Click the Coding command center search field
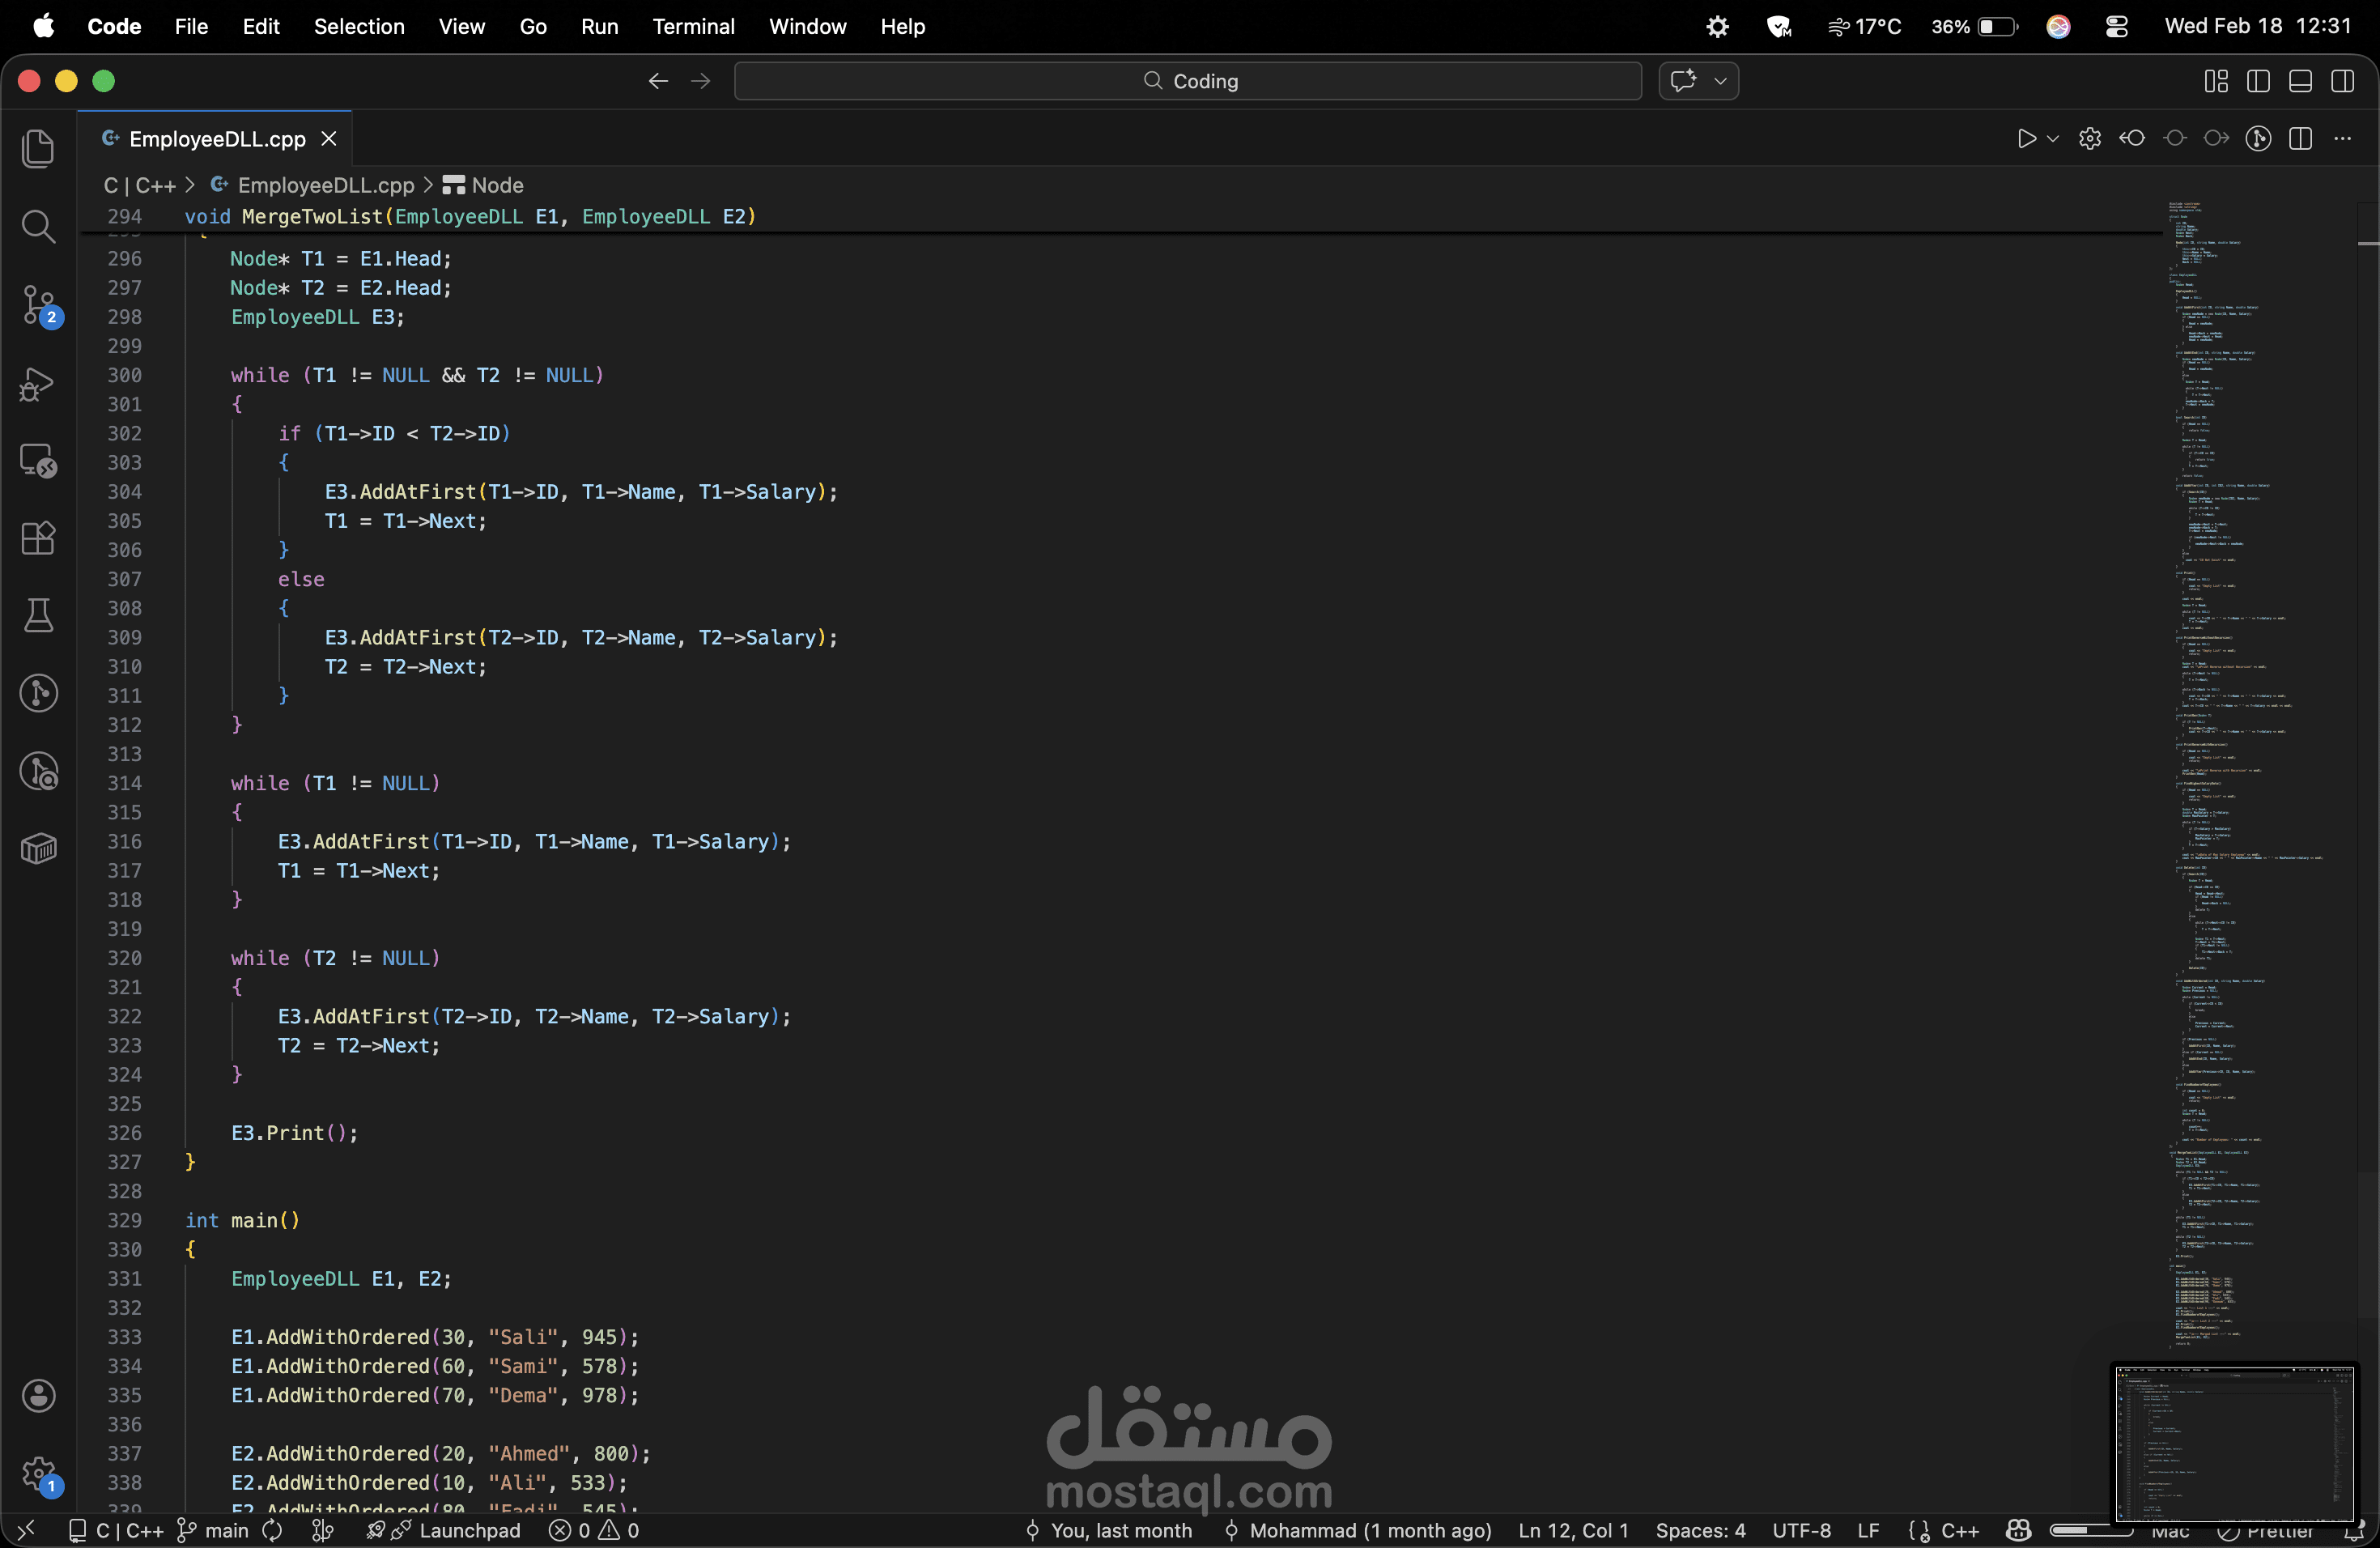Image resolution: width=2380 pixels, height=1548 pixels. (1187, 81)
